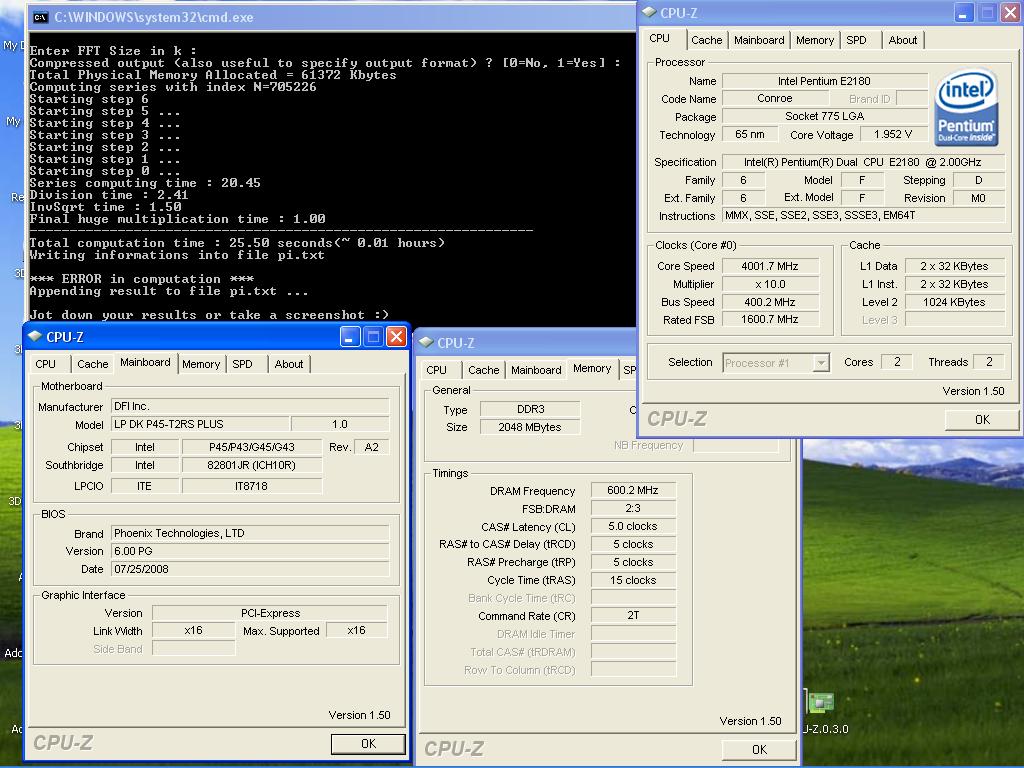Click the Name field showing Intel Pentium E2180
Screen dimensions: 1024x768
pyautogui.click(x=824, y=81)
